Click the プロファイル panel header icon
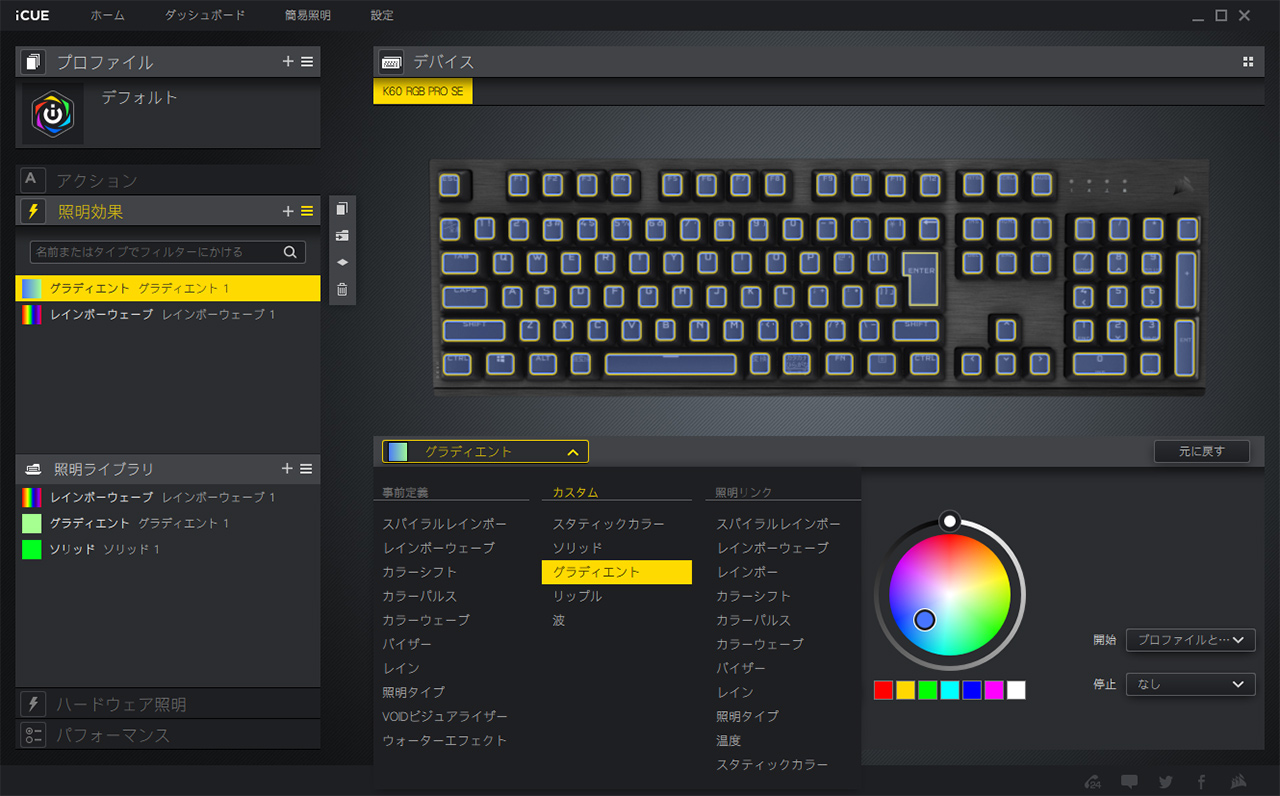The image size is (1280, 796). pyautogui.click(x=33, y=62)
